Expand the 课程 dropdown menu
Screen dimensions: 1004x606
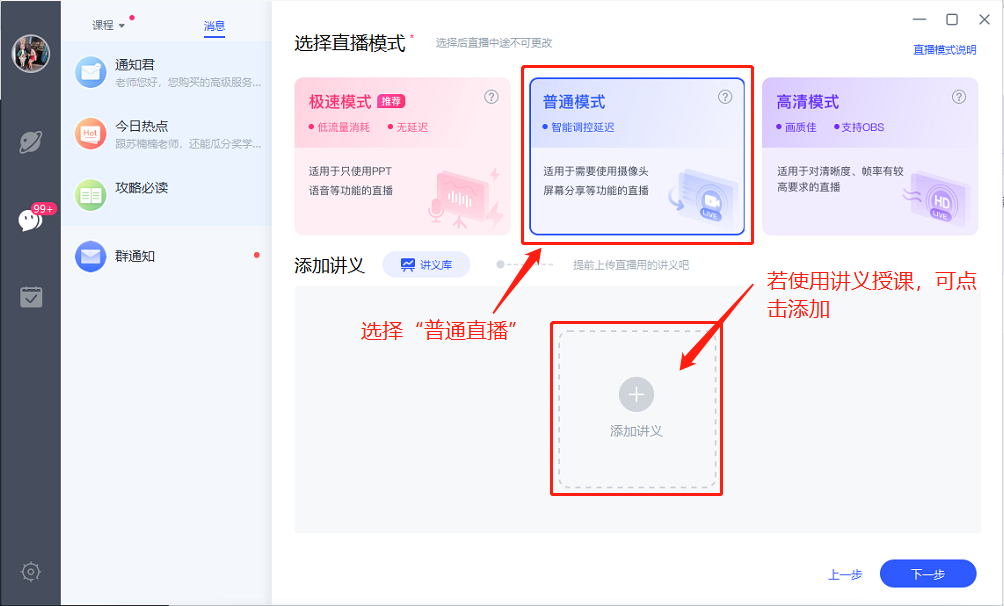coord(109,25)
